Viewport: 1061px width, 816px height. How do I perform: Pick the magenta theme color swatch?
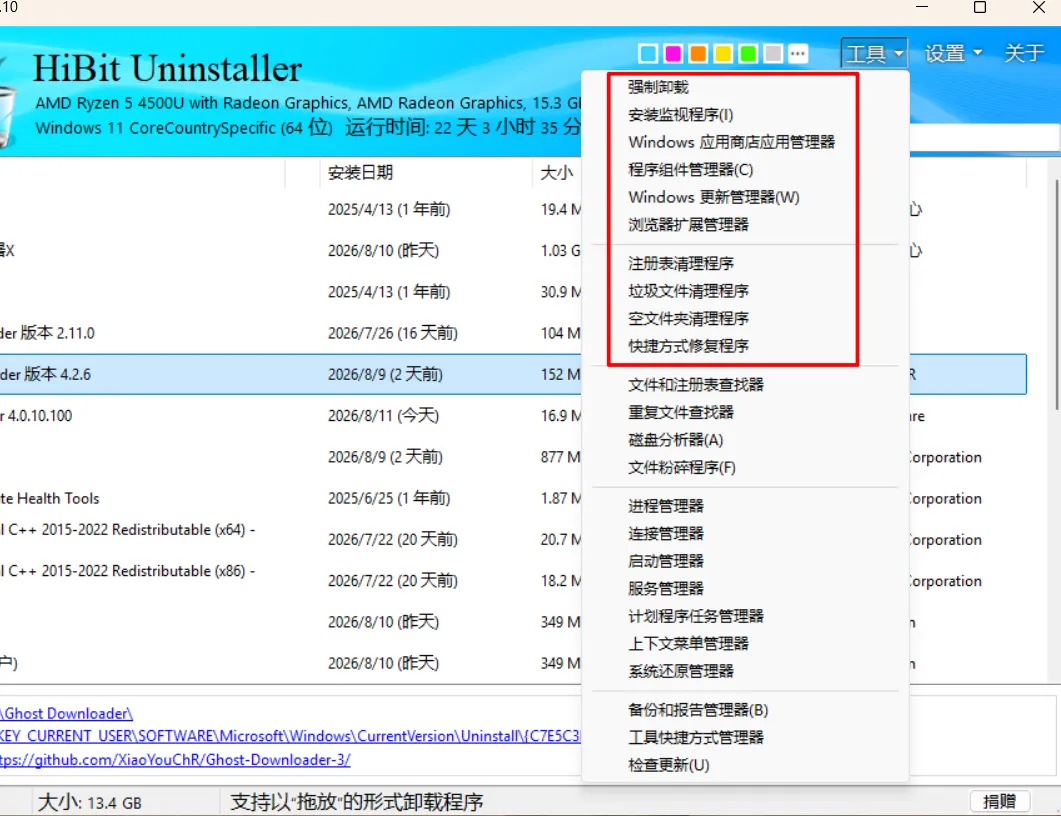(x=673, y=53)
